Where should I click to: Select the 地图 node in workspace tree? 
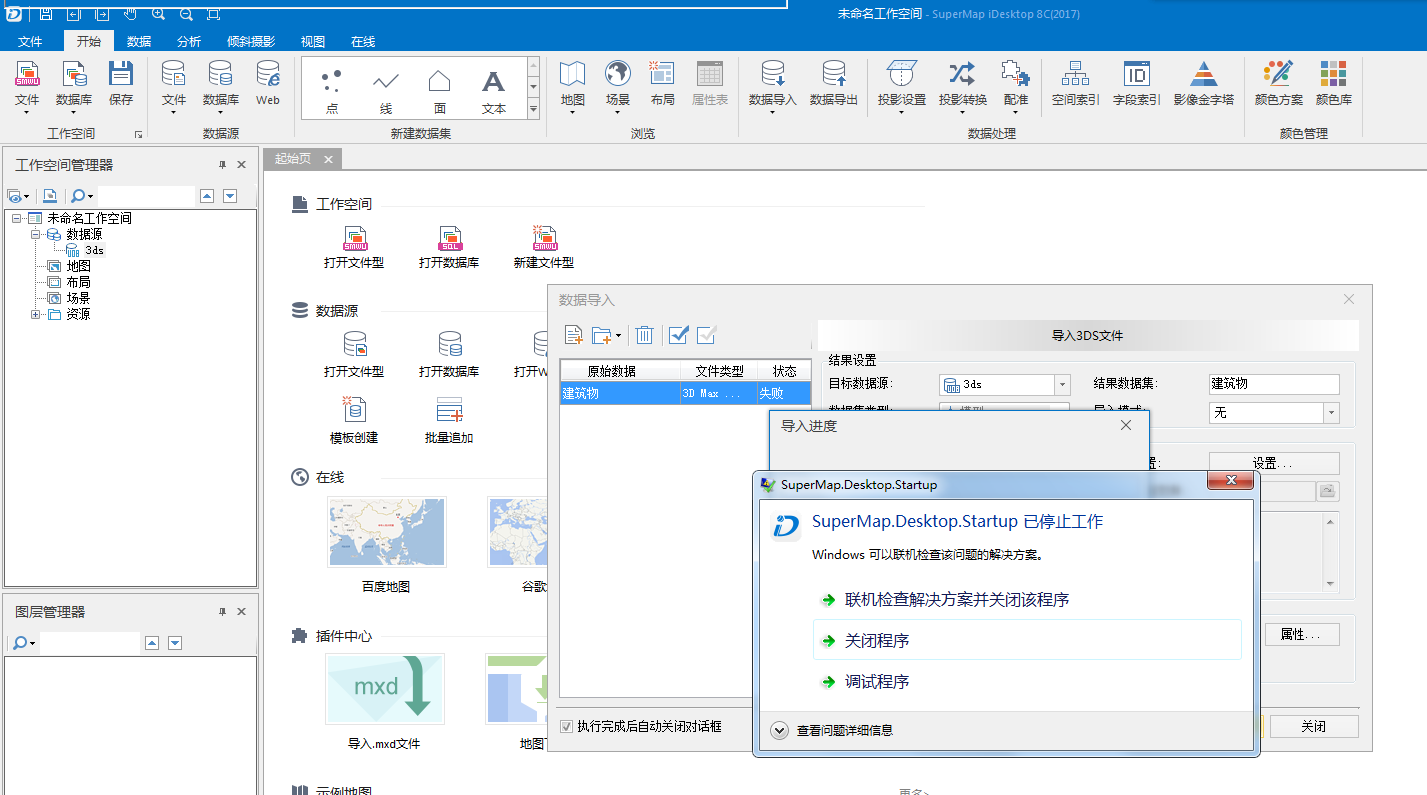[78, 266]
